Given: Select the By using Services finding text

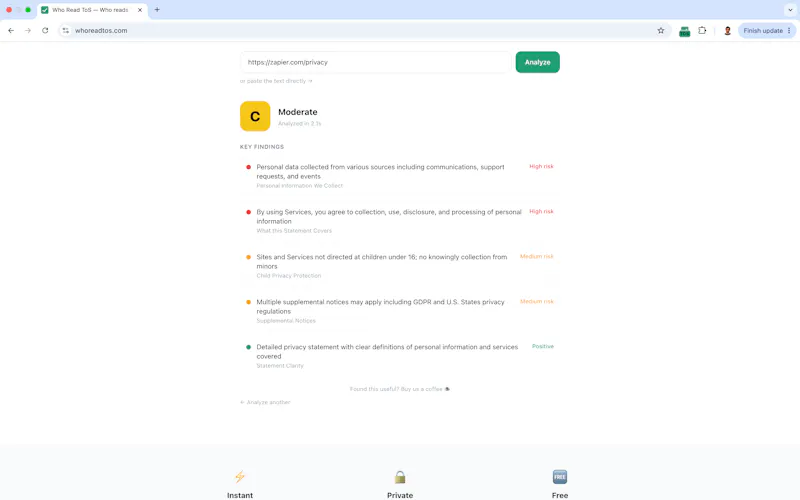Looking at the screenshot, I should (389, 216).
